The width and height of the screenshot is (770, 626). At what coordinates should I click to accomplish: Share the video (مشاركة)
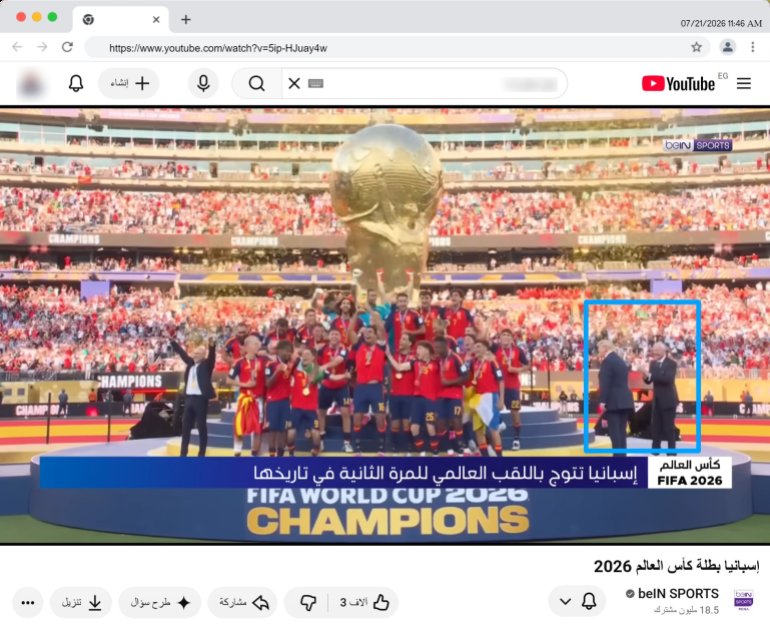click(243, 602)
